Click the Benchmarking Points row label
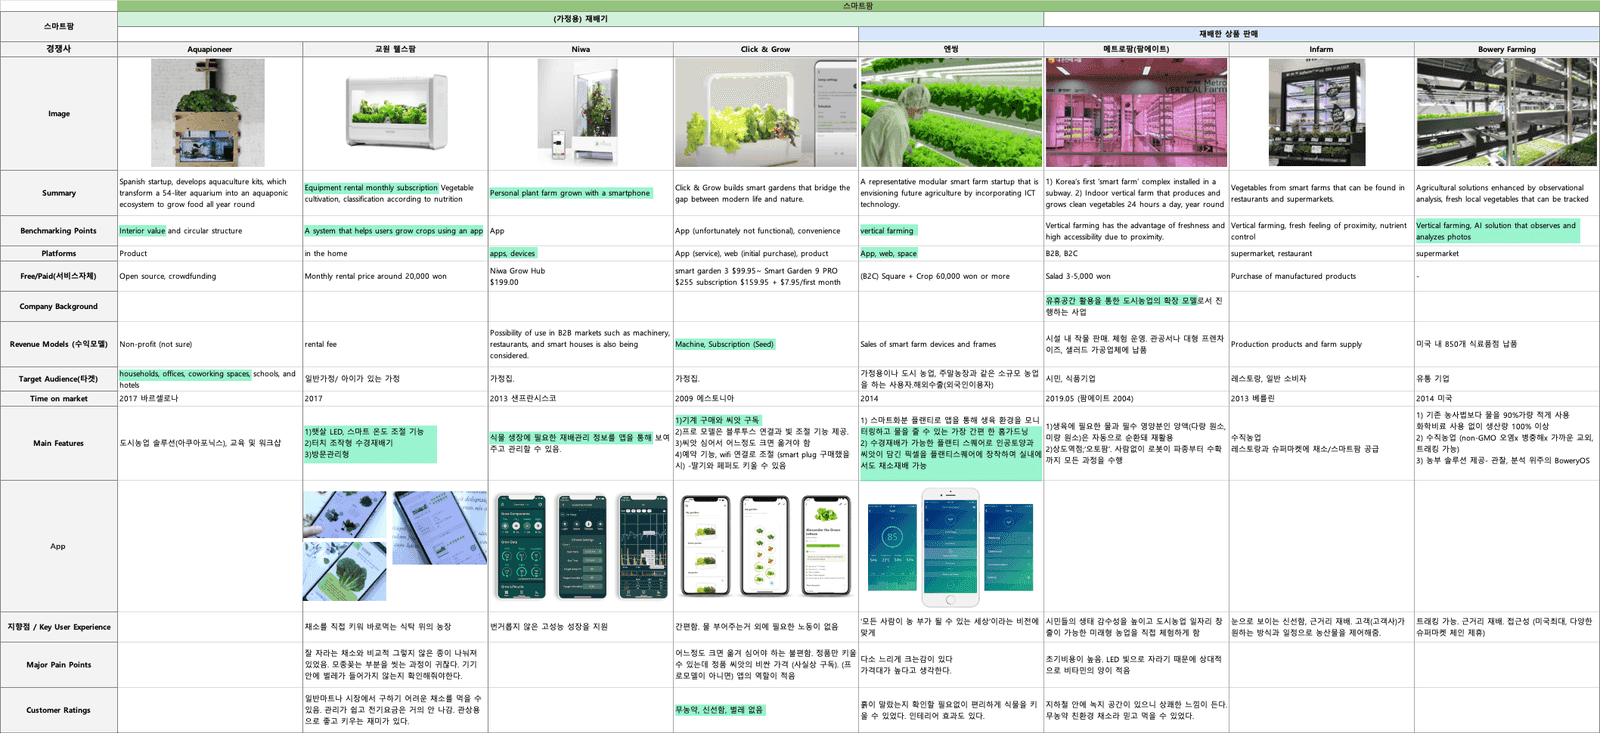Screen dimensions: 1600x733 pyautogui.click(x=59, y=231)
